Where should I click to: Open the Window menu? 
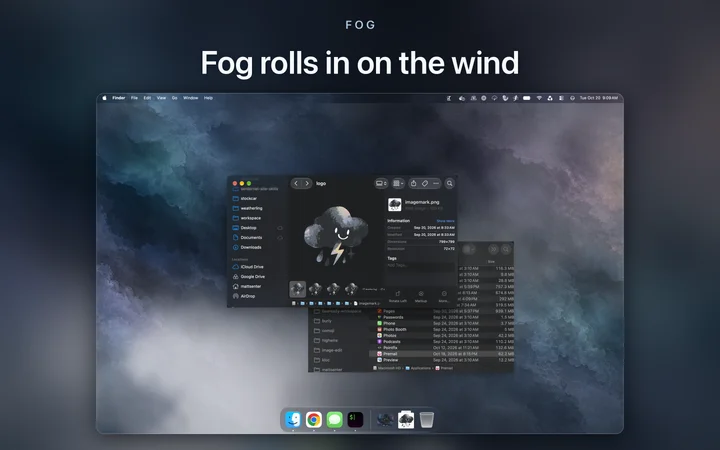point(191,98)
